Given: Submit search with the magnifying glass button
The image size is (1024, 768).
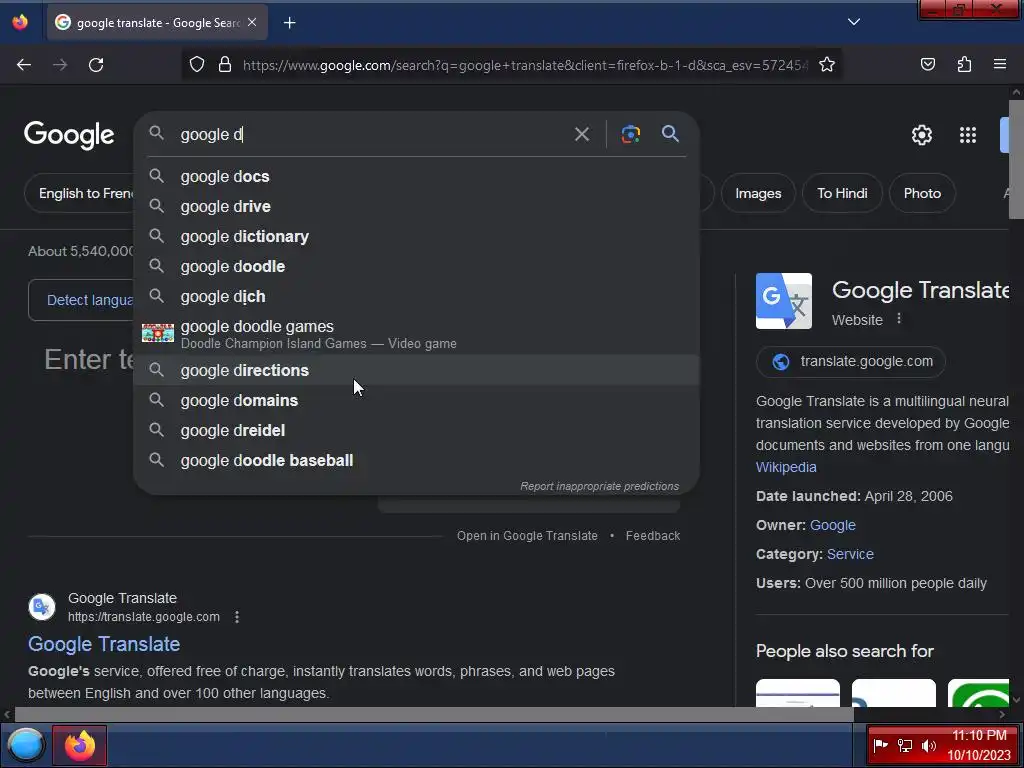Looking at the screenshot, I should point(670,134).
